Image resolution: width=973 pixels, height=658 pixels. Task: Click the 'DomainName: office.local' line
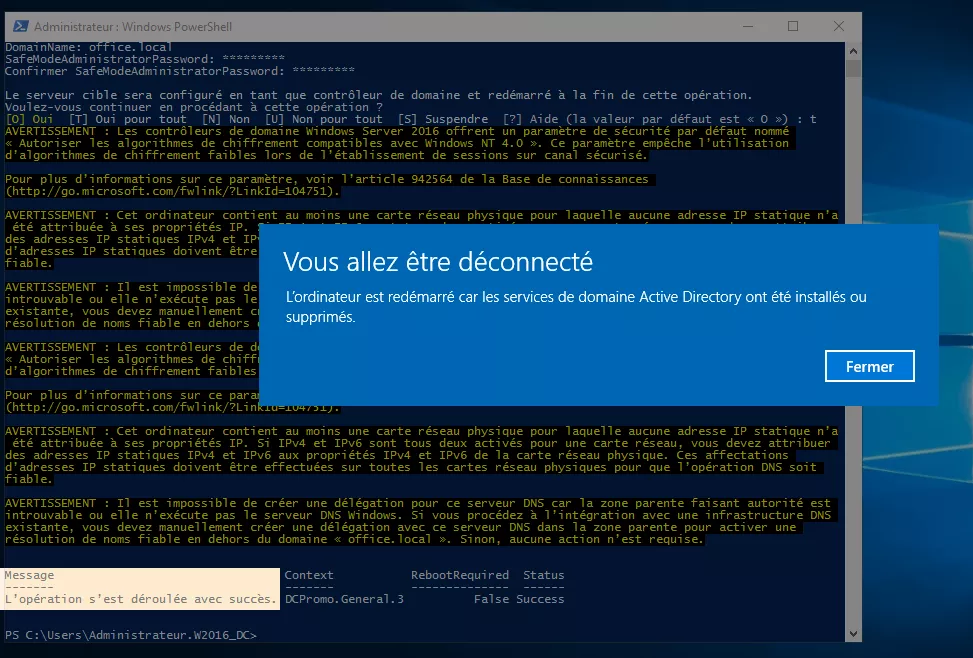[89, 47]
